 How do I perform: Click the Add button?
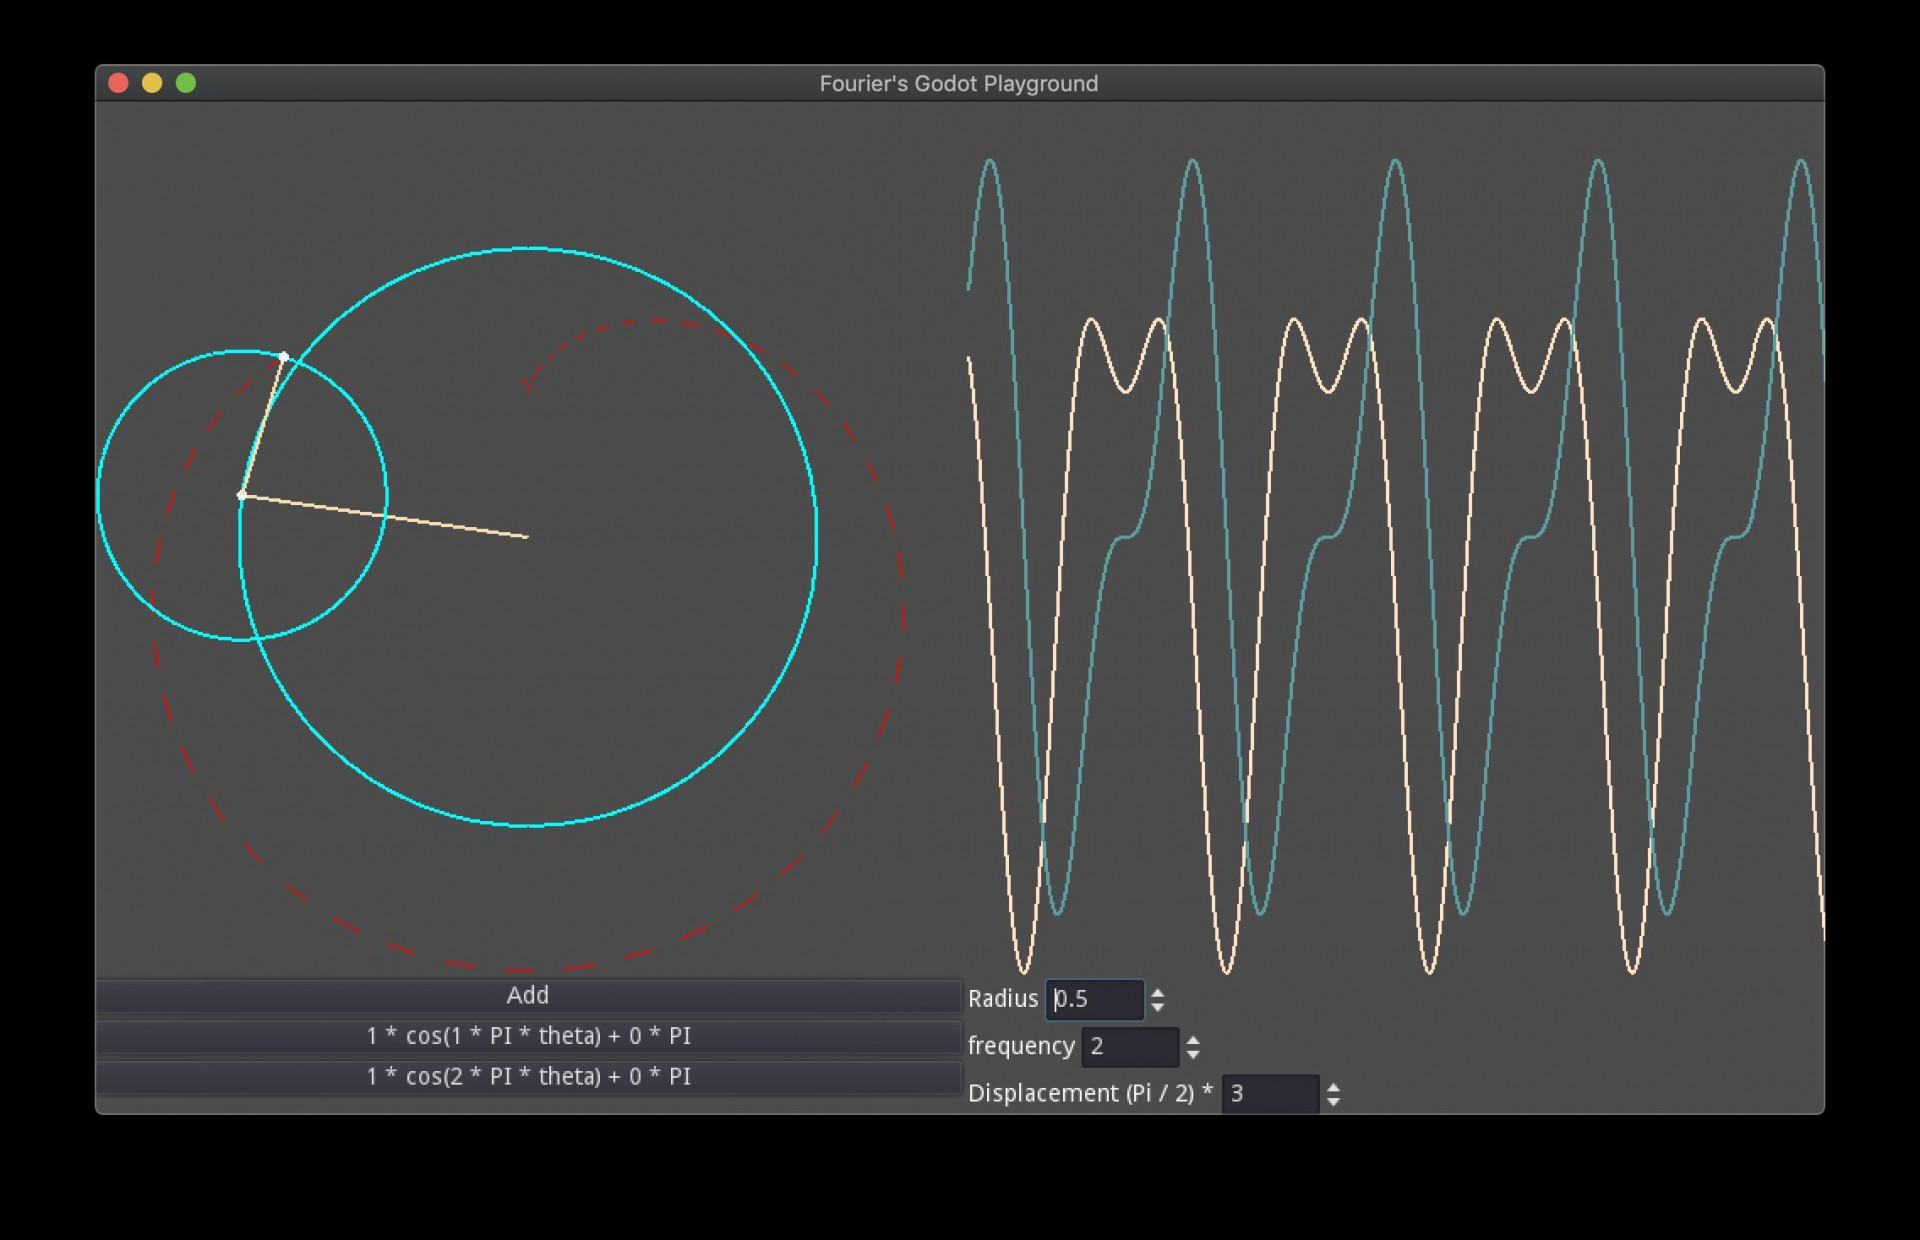(x=528, y=996)
